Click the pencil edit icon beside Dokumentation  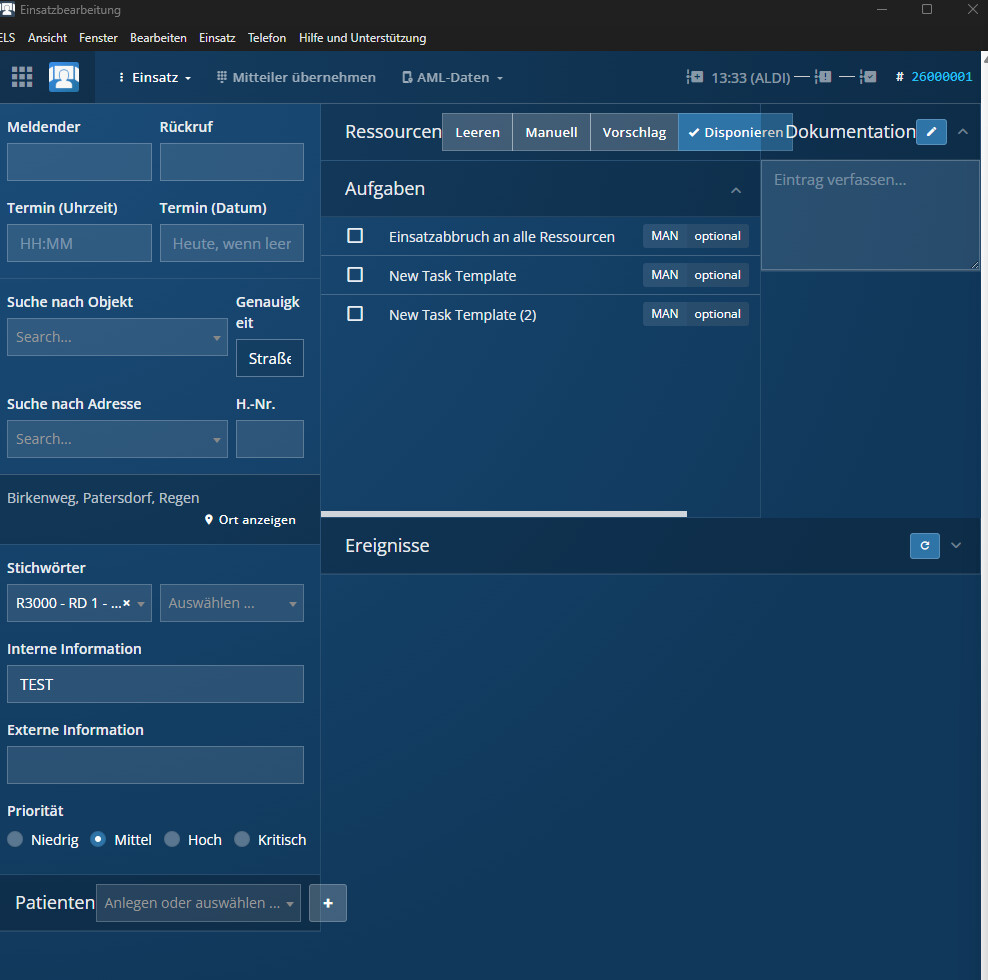coord(931,132)
